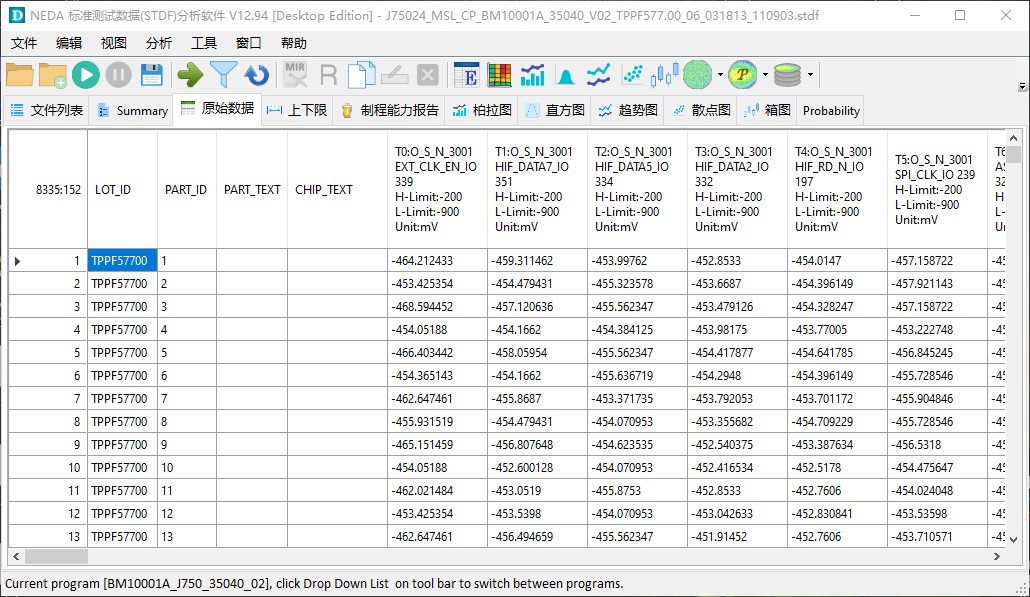1030x597 pixels.
Task: Click the candlestick box plot toolbar icon
Action: 664,75
